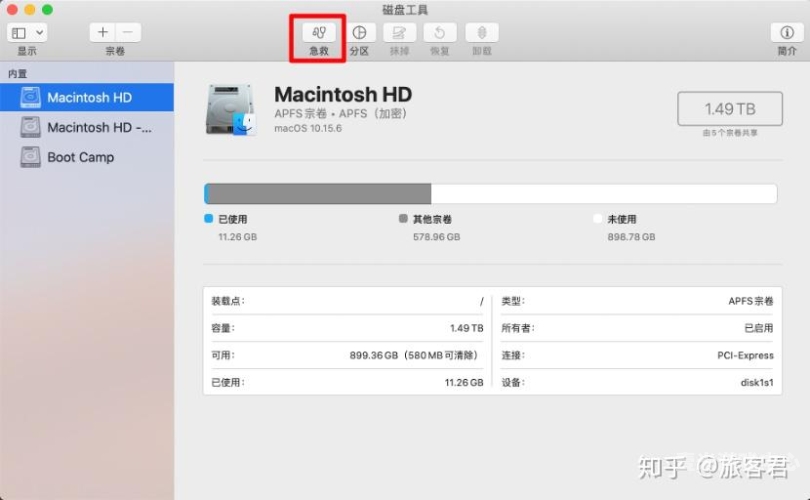
Task: Toggle the sidebar view icon
Action: pos(19,33)
